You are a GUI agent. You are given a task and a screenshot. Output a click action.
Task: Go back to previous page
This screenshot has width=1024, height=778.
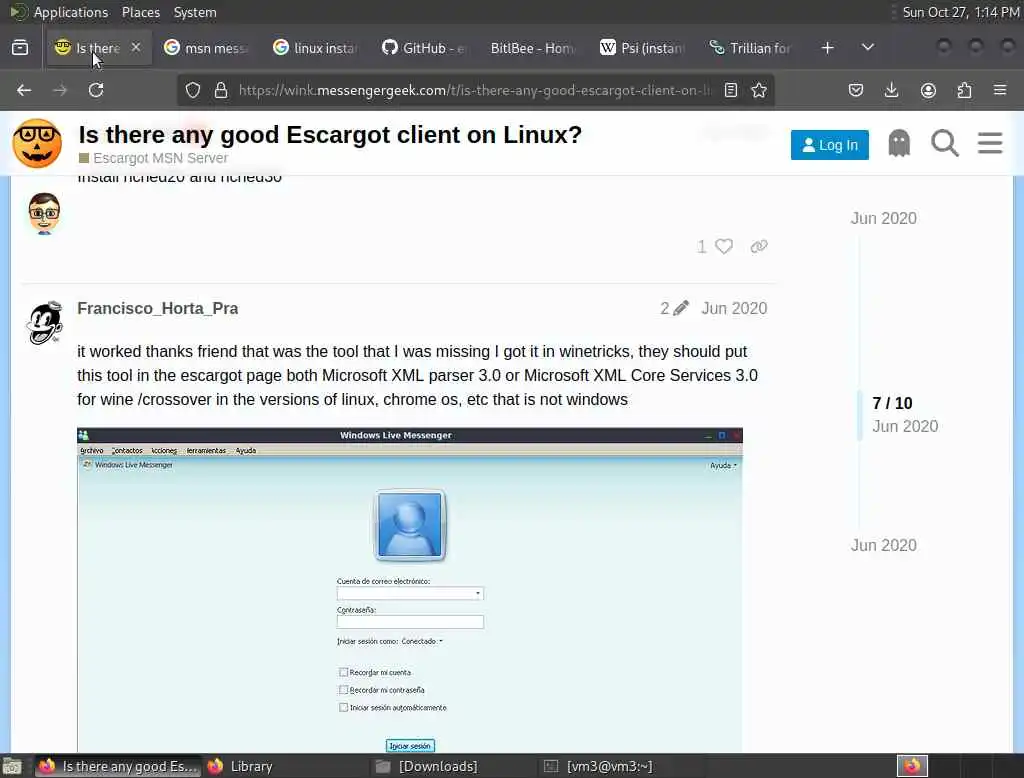24,90
